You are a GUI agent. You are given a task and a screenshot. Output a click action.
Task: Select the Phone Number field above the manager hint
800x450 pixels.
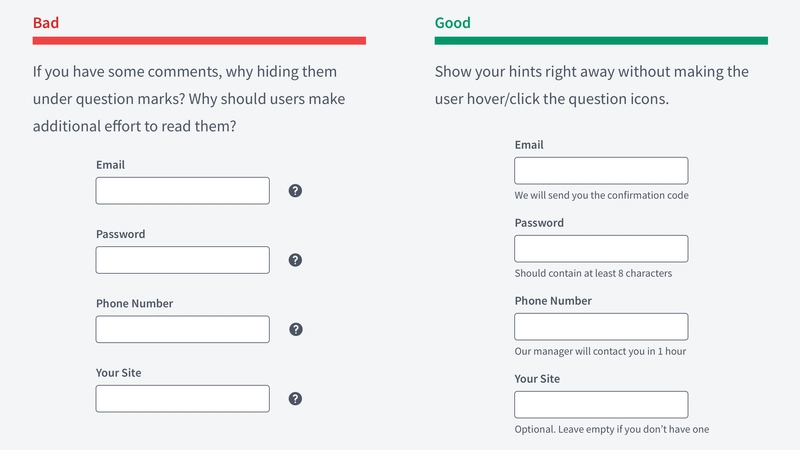pyautogui.click(x=601, y=327)
